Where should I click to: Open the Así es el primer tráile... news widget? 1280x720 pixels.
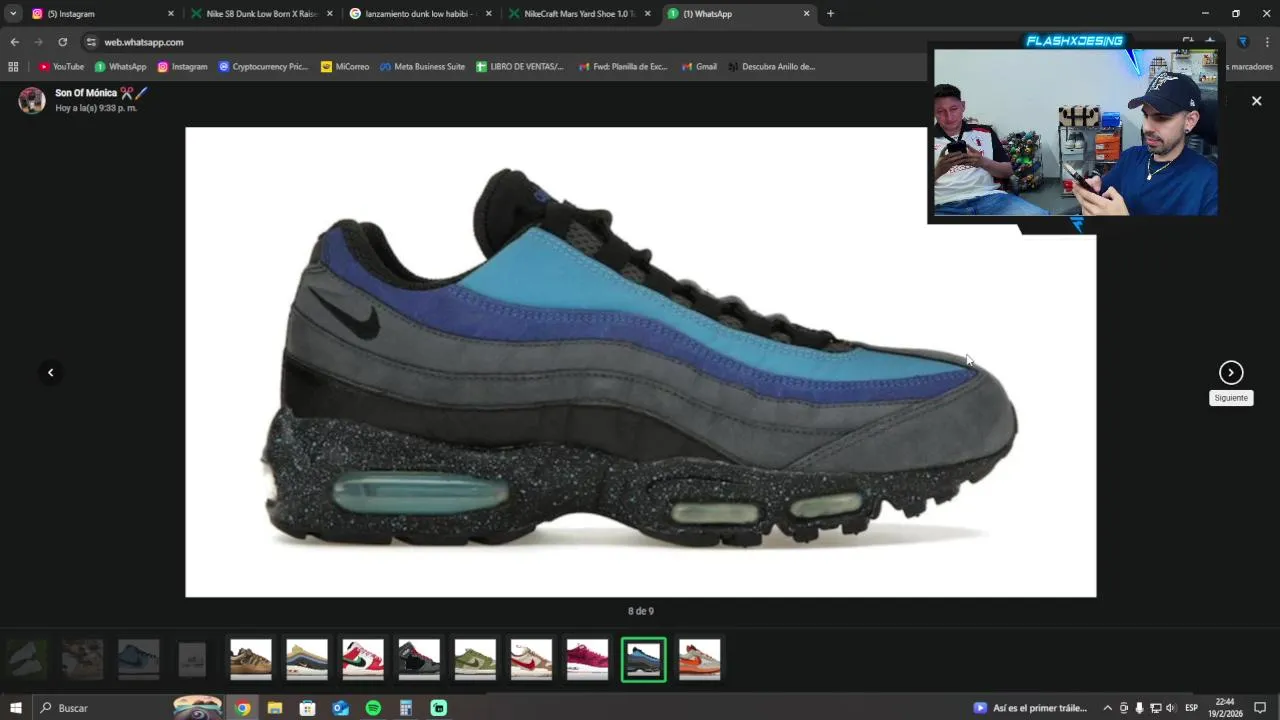pyautogui.click(x=1030, y=708)
